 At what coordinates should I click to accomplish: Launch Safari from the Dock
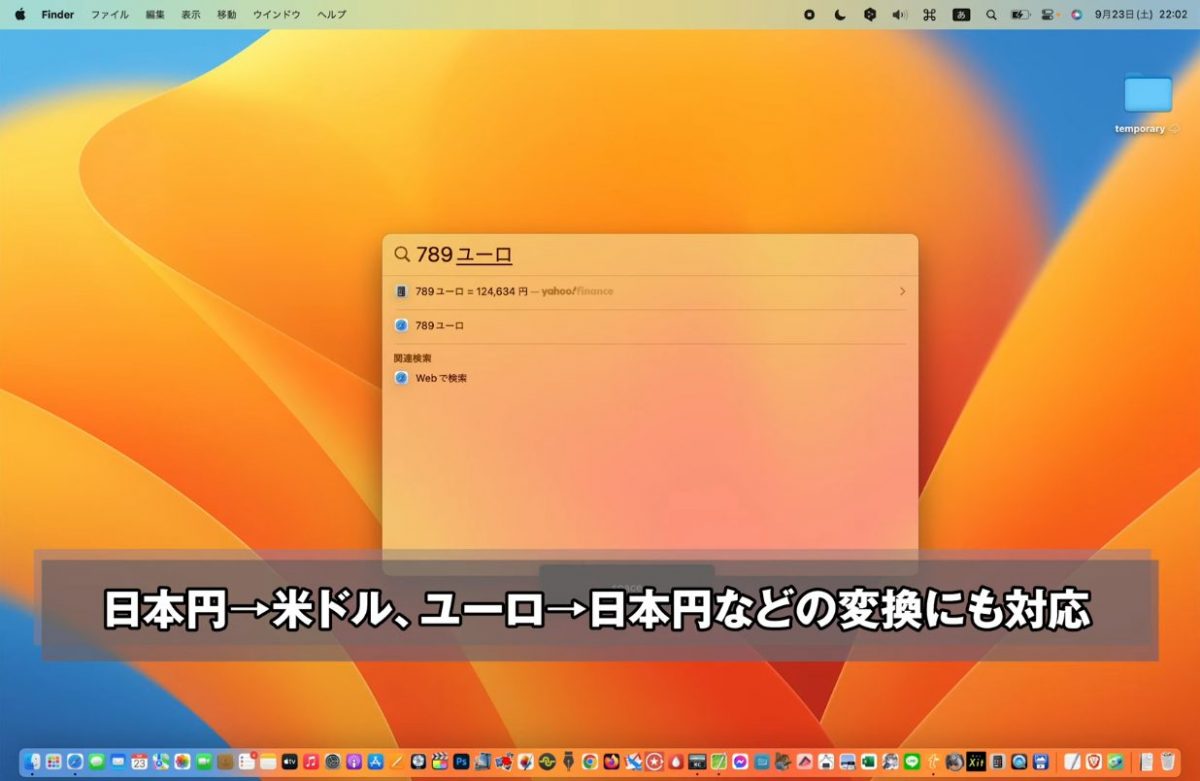point(75,762)
